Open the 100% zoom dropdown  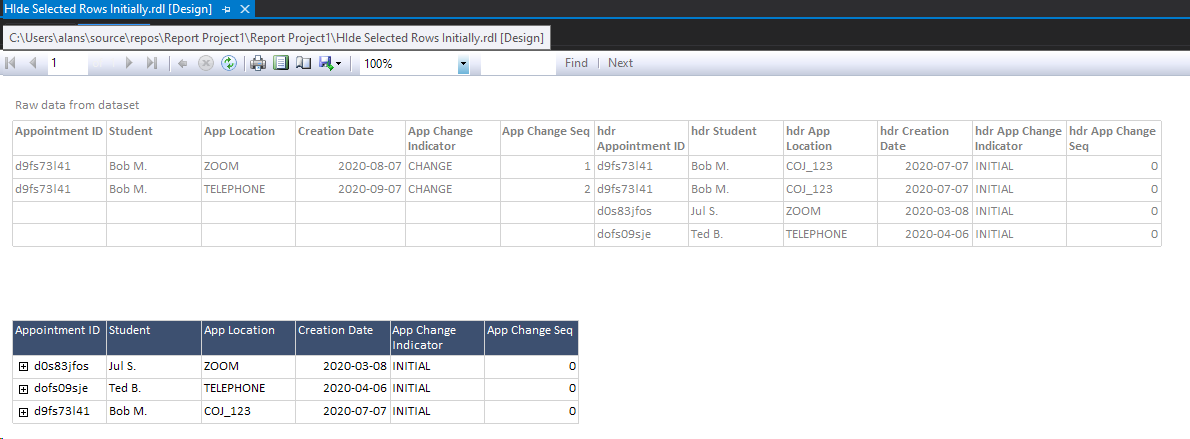pyautogui.click(x=463, y=65)
